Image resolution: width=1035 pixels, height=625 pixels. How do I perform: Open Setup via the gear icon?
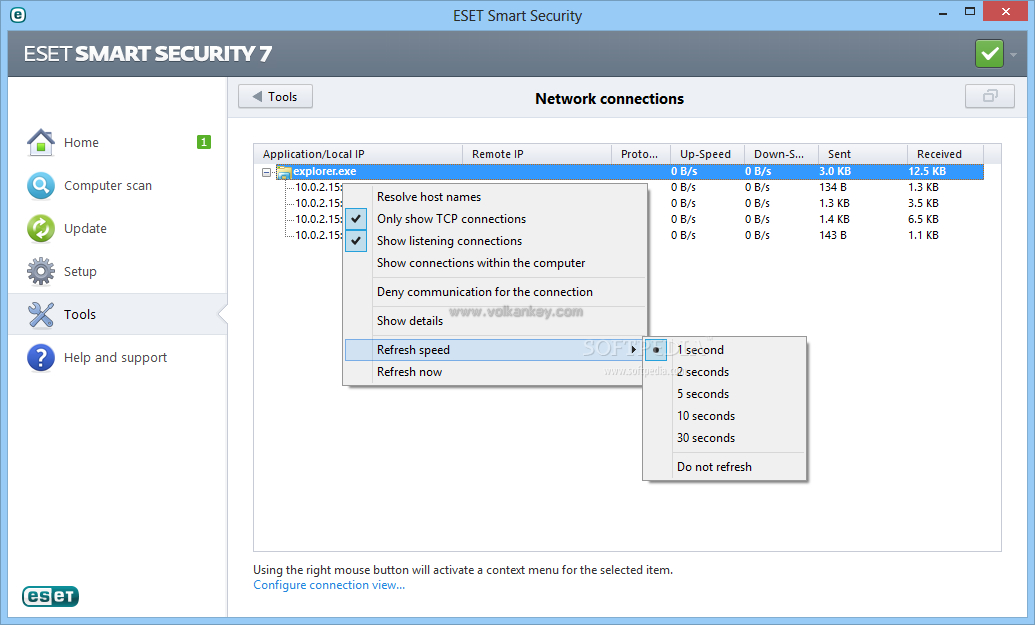pyautogui.click(x=41, y=272)
